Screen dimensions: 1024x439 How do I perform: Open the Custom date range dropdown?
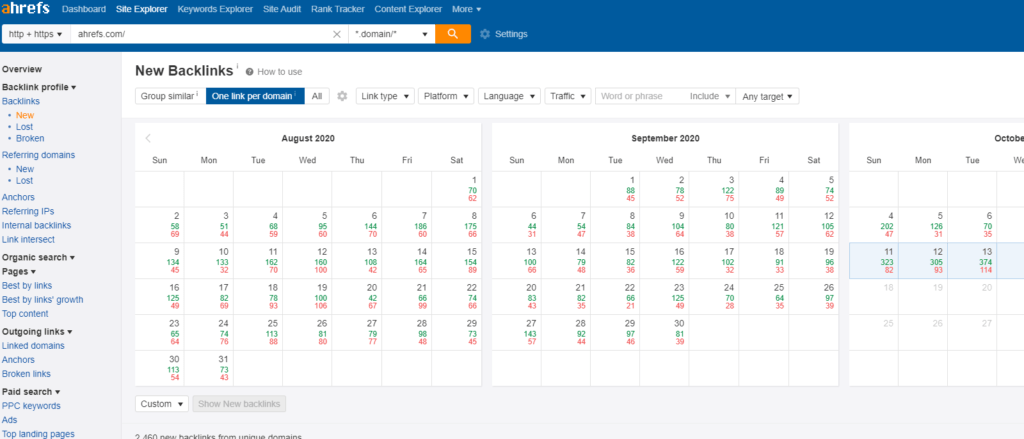point(162,404)
